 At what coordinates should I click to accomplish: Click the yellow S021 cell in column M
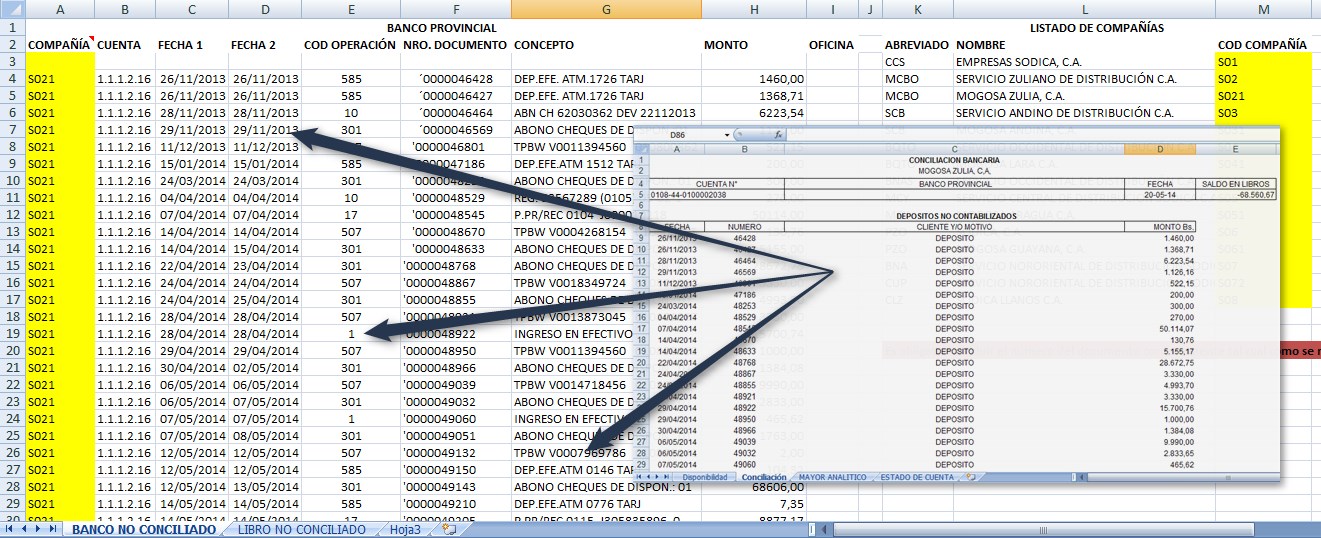click(x=1262, y=96)
